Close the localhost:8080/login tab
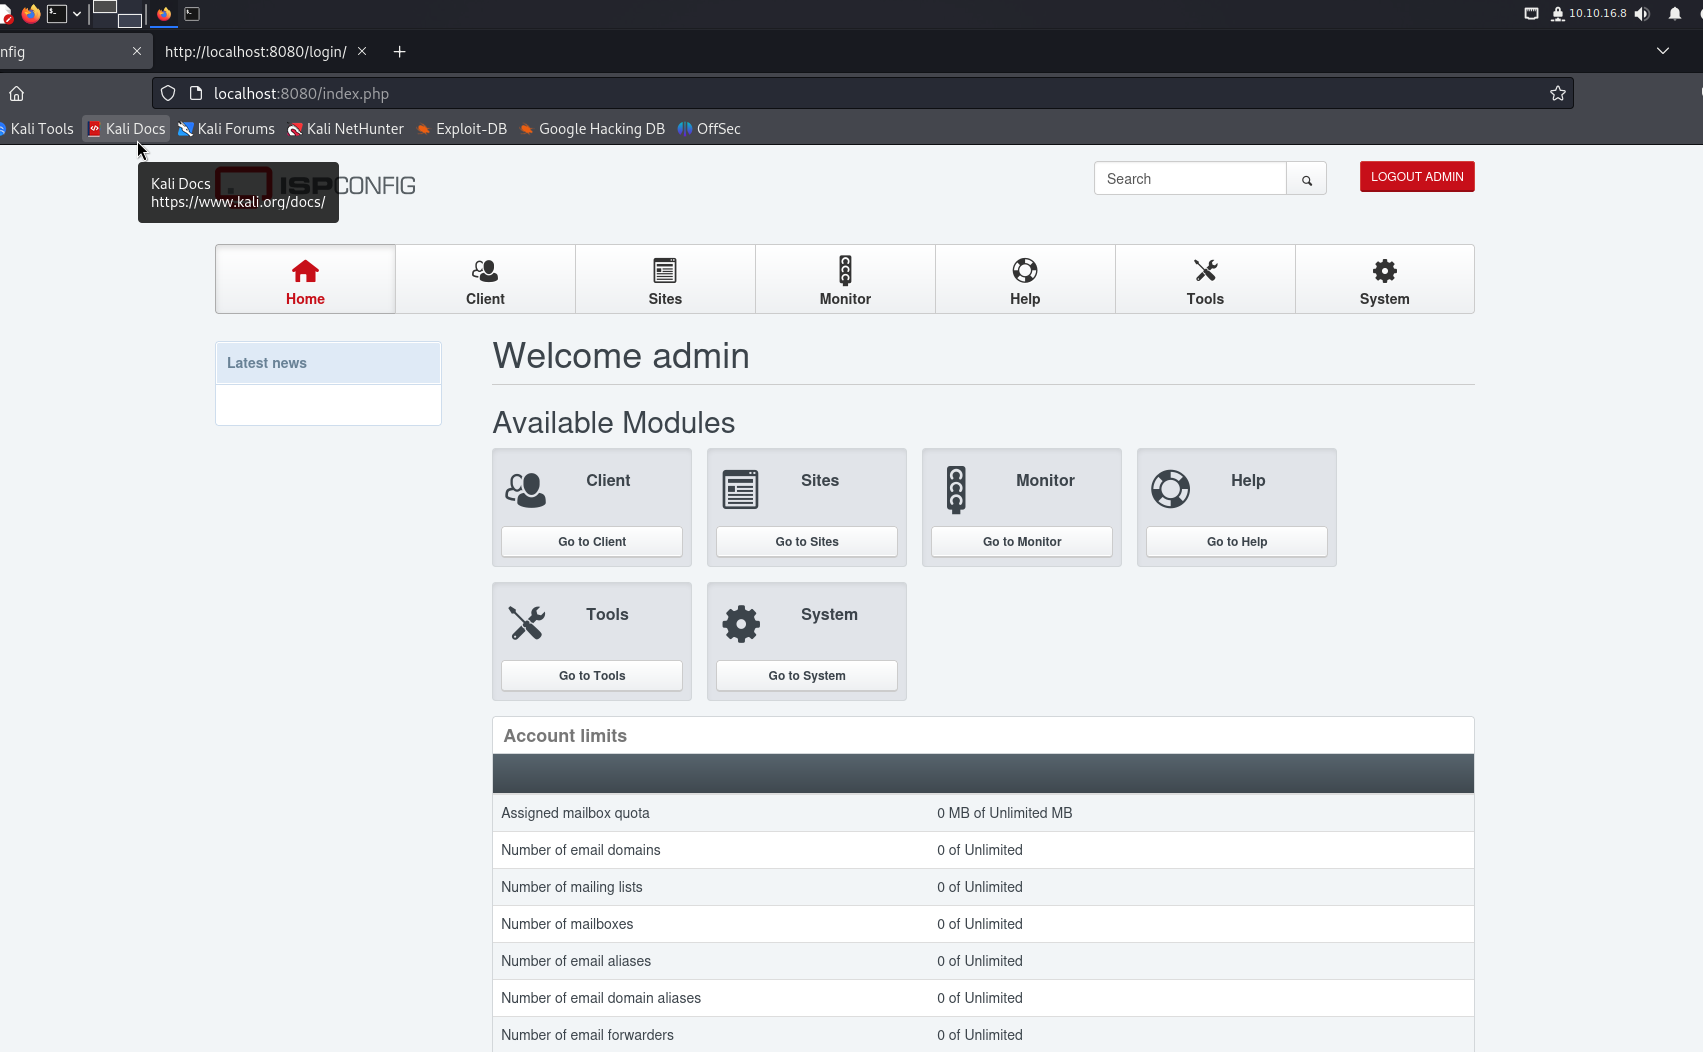Screen dimensions: 1703x1052 (362, 51)
